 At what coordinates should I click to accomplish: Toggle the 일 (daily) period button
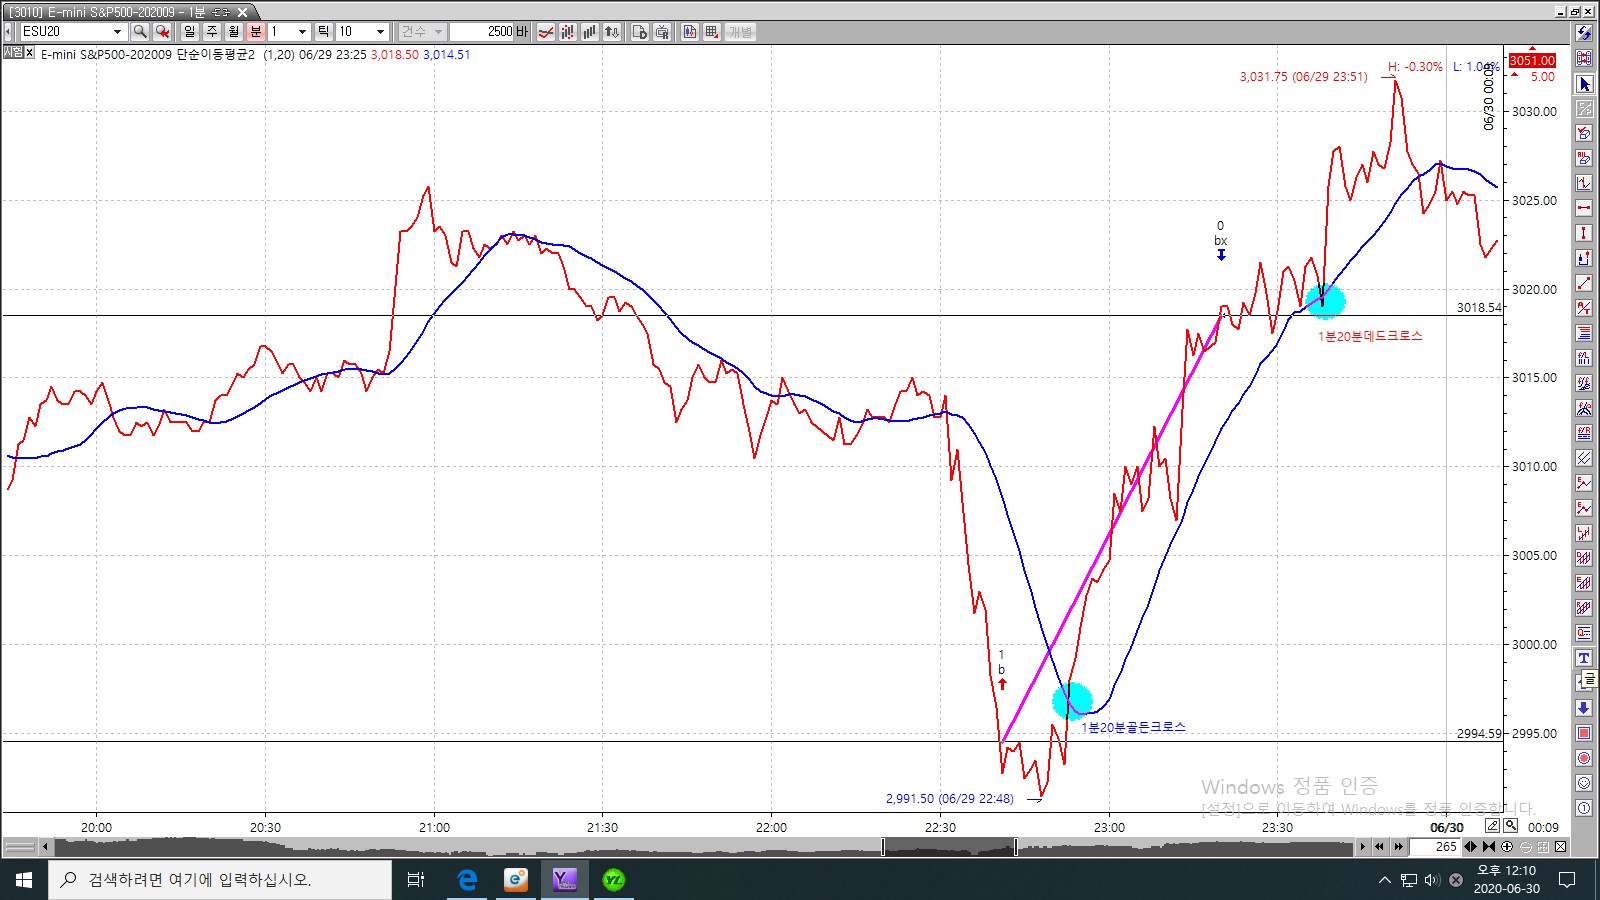(x=190, y=32)
